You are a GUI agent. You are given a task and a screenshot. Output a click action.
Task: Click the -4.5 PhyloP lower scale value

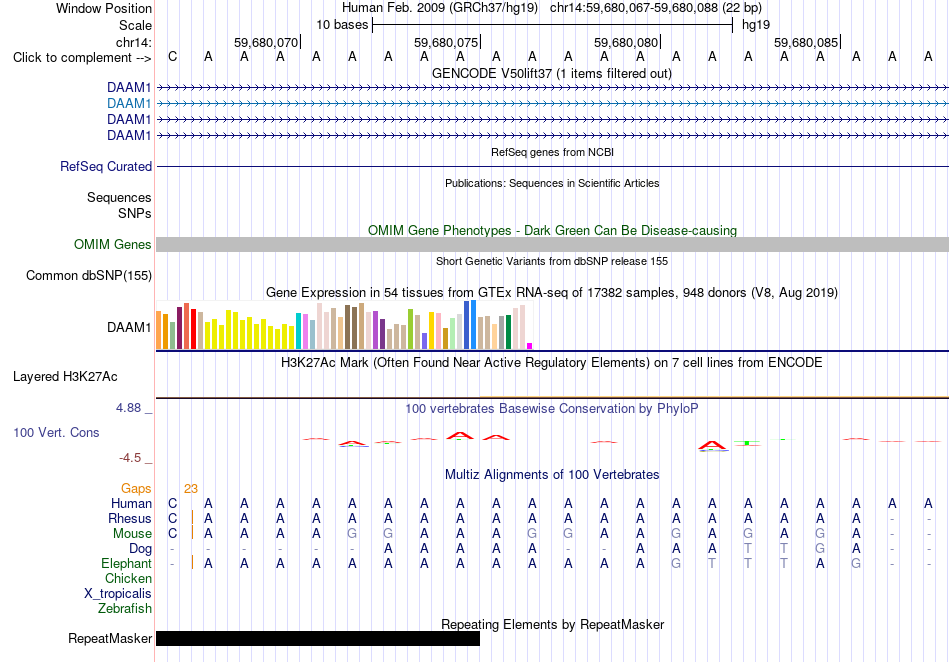[x=130, y=458]
